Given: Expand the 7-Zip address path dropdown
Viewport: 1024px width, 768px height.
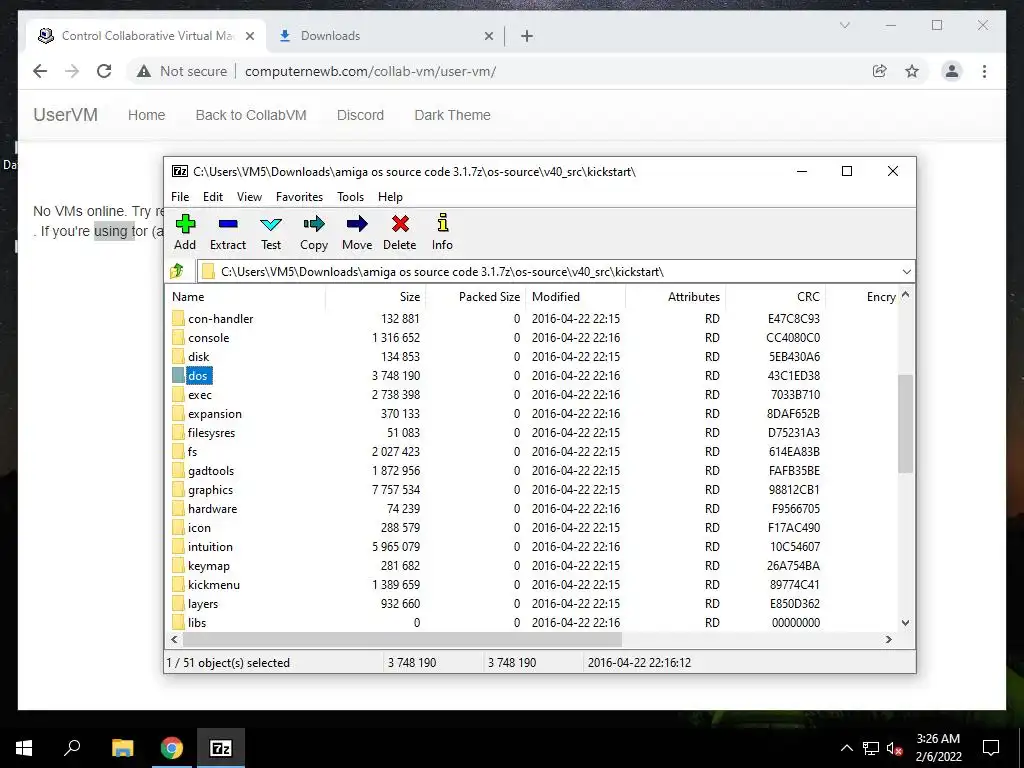Looking at the screenshot, I should [x=906, y=272].
